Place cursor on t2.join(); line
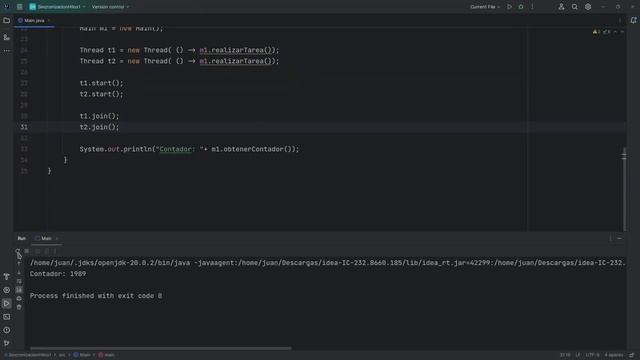640x360 pixels. [x=99, y=127]
